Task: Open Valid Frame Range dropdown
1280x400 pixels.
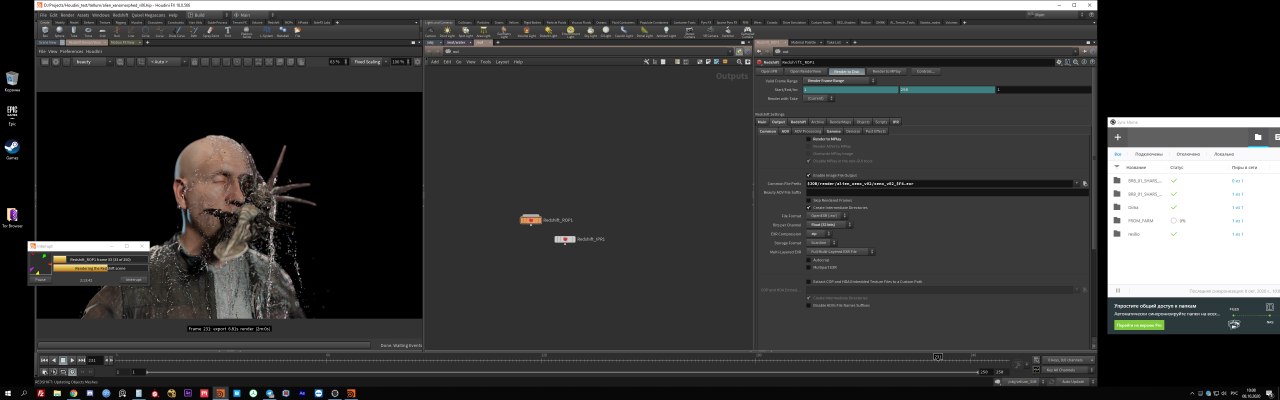Action: (x=839, y=80)
